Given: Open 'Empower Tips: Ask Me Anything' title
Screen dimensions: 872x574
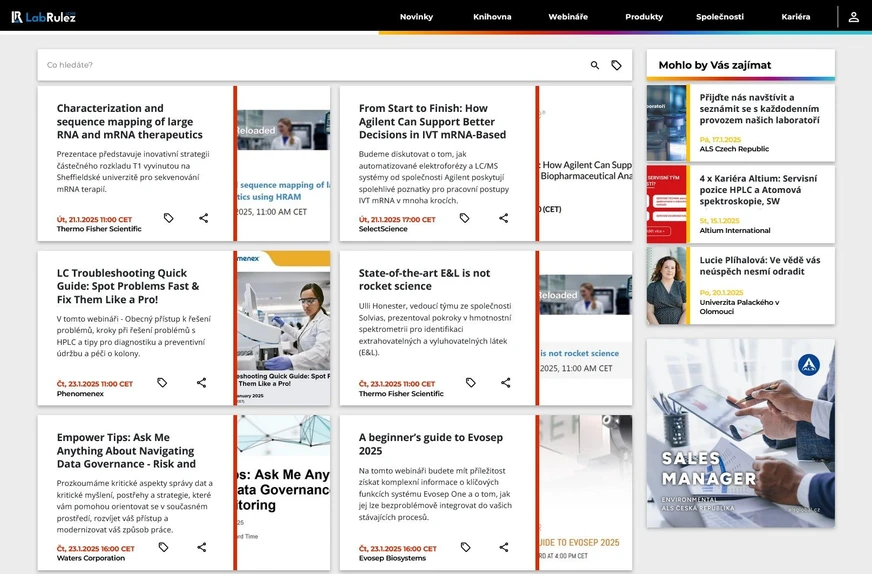Looking at the screenshot, I should pos(126,451).
